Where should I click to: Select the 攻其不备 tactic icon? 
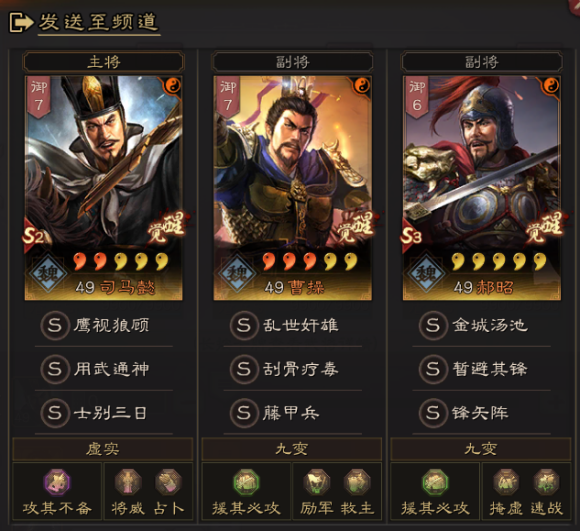[x=57, y=482]
